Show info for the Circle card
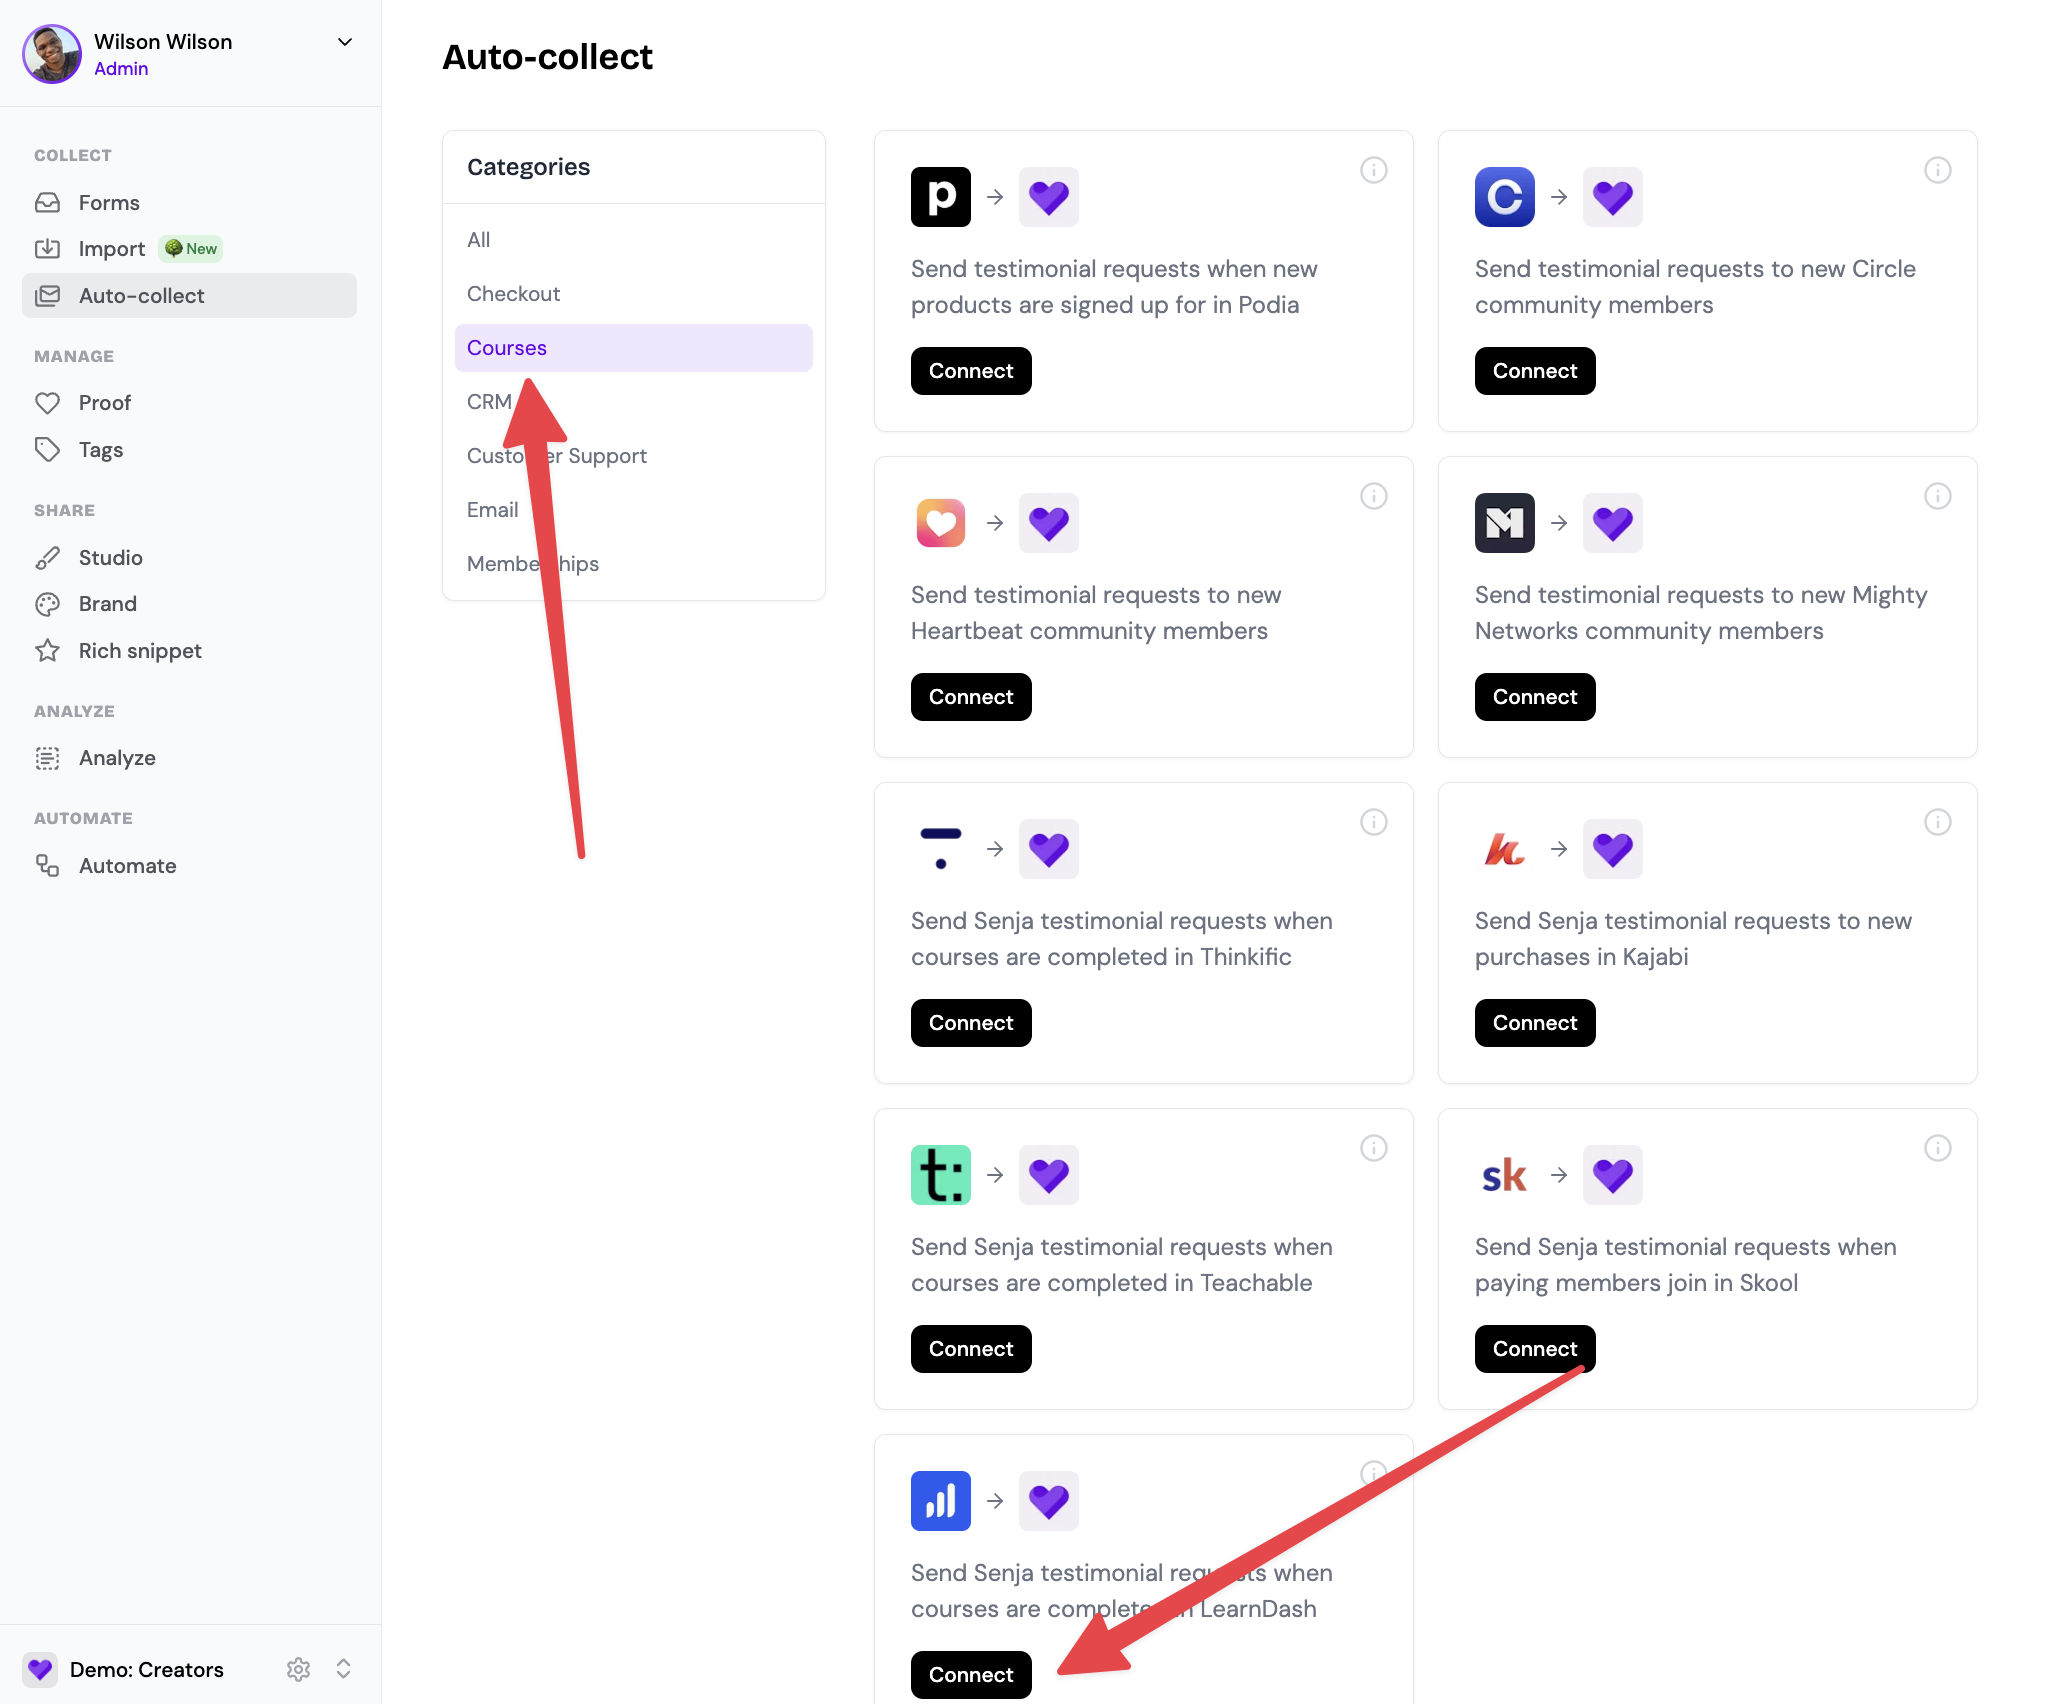This screenshot has width=2072, height=1704. pyautogui.click(x=1938, y=170)
